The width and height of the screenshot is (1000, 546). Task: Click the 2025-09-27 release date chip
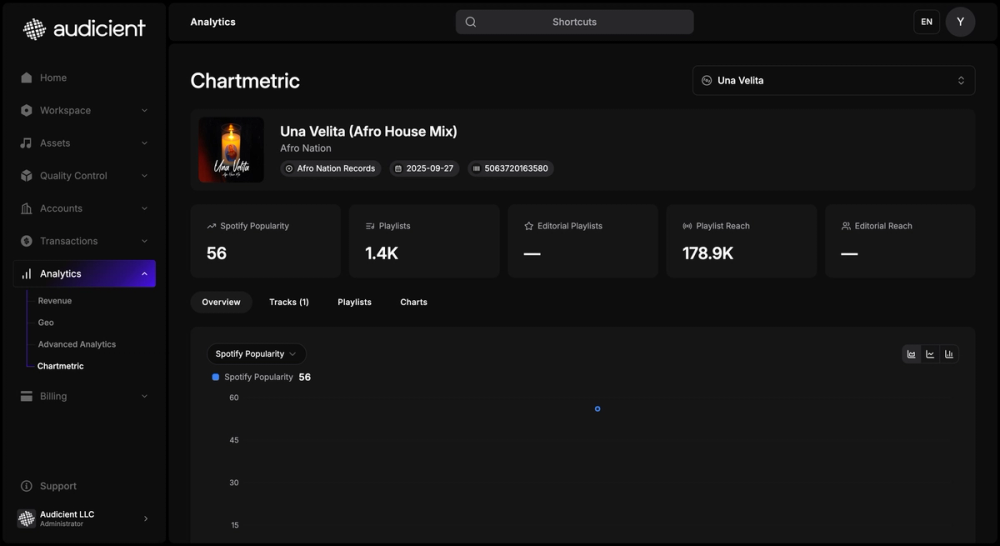tap(424, 168)
